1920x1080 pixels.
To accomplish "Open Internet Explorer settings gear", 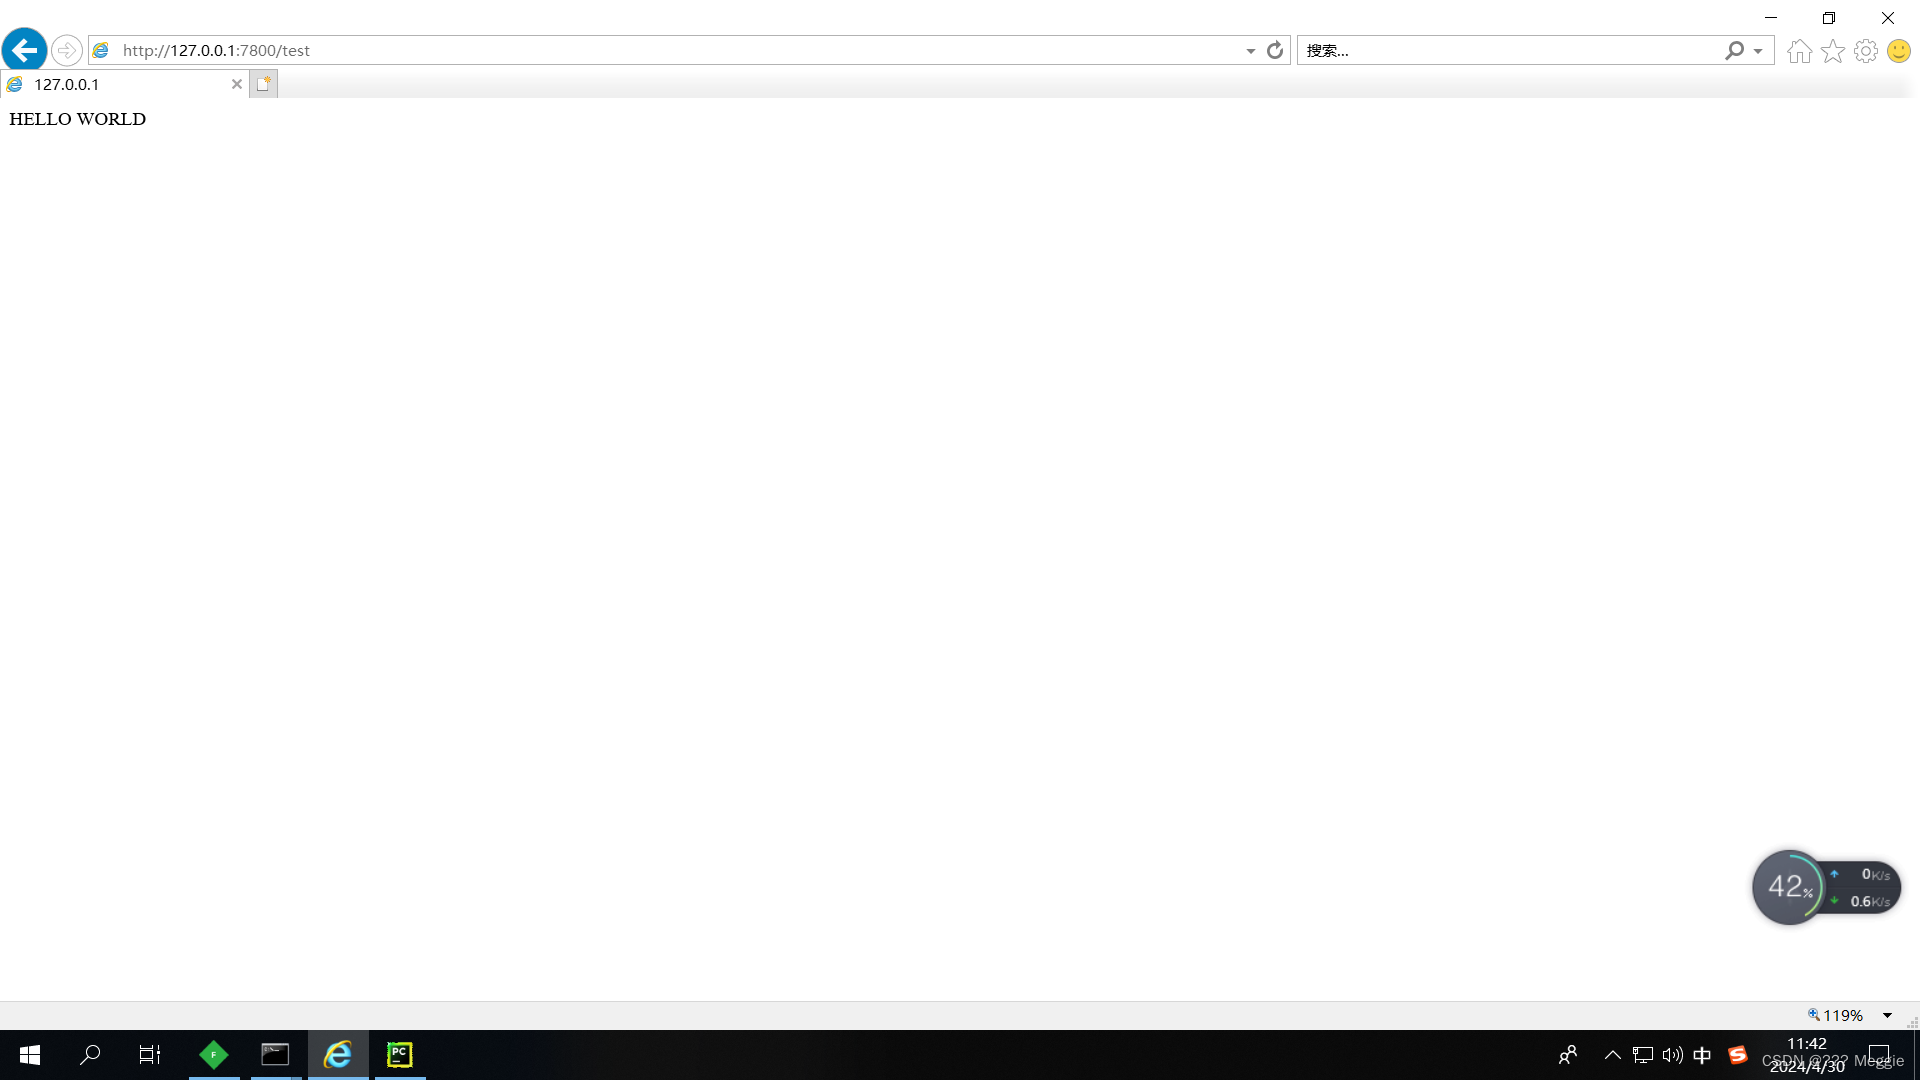I will click(1865, 50).
